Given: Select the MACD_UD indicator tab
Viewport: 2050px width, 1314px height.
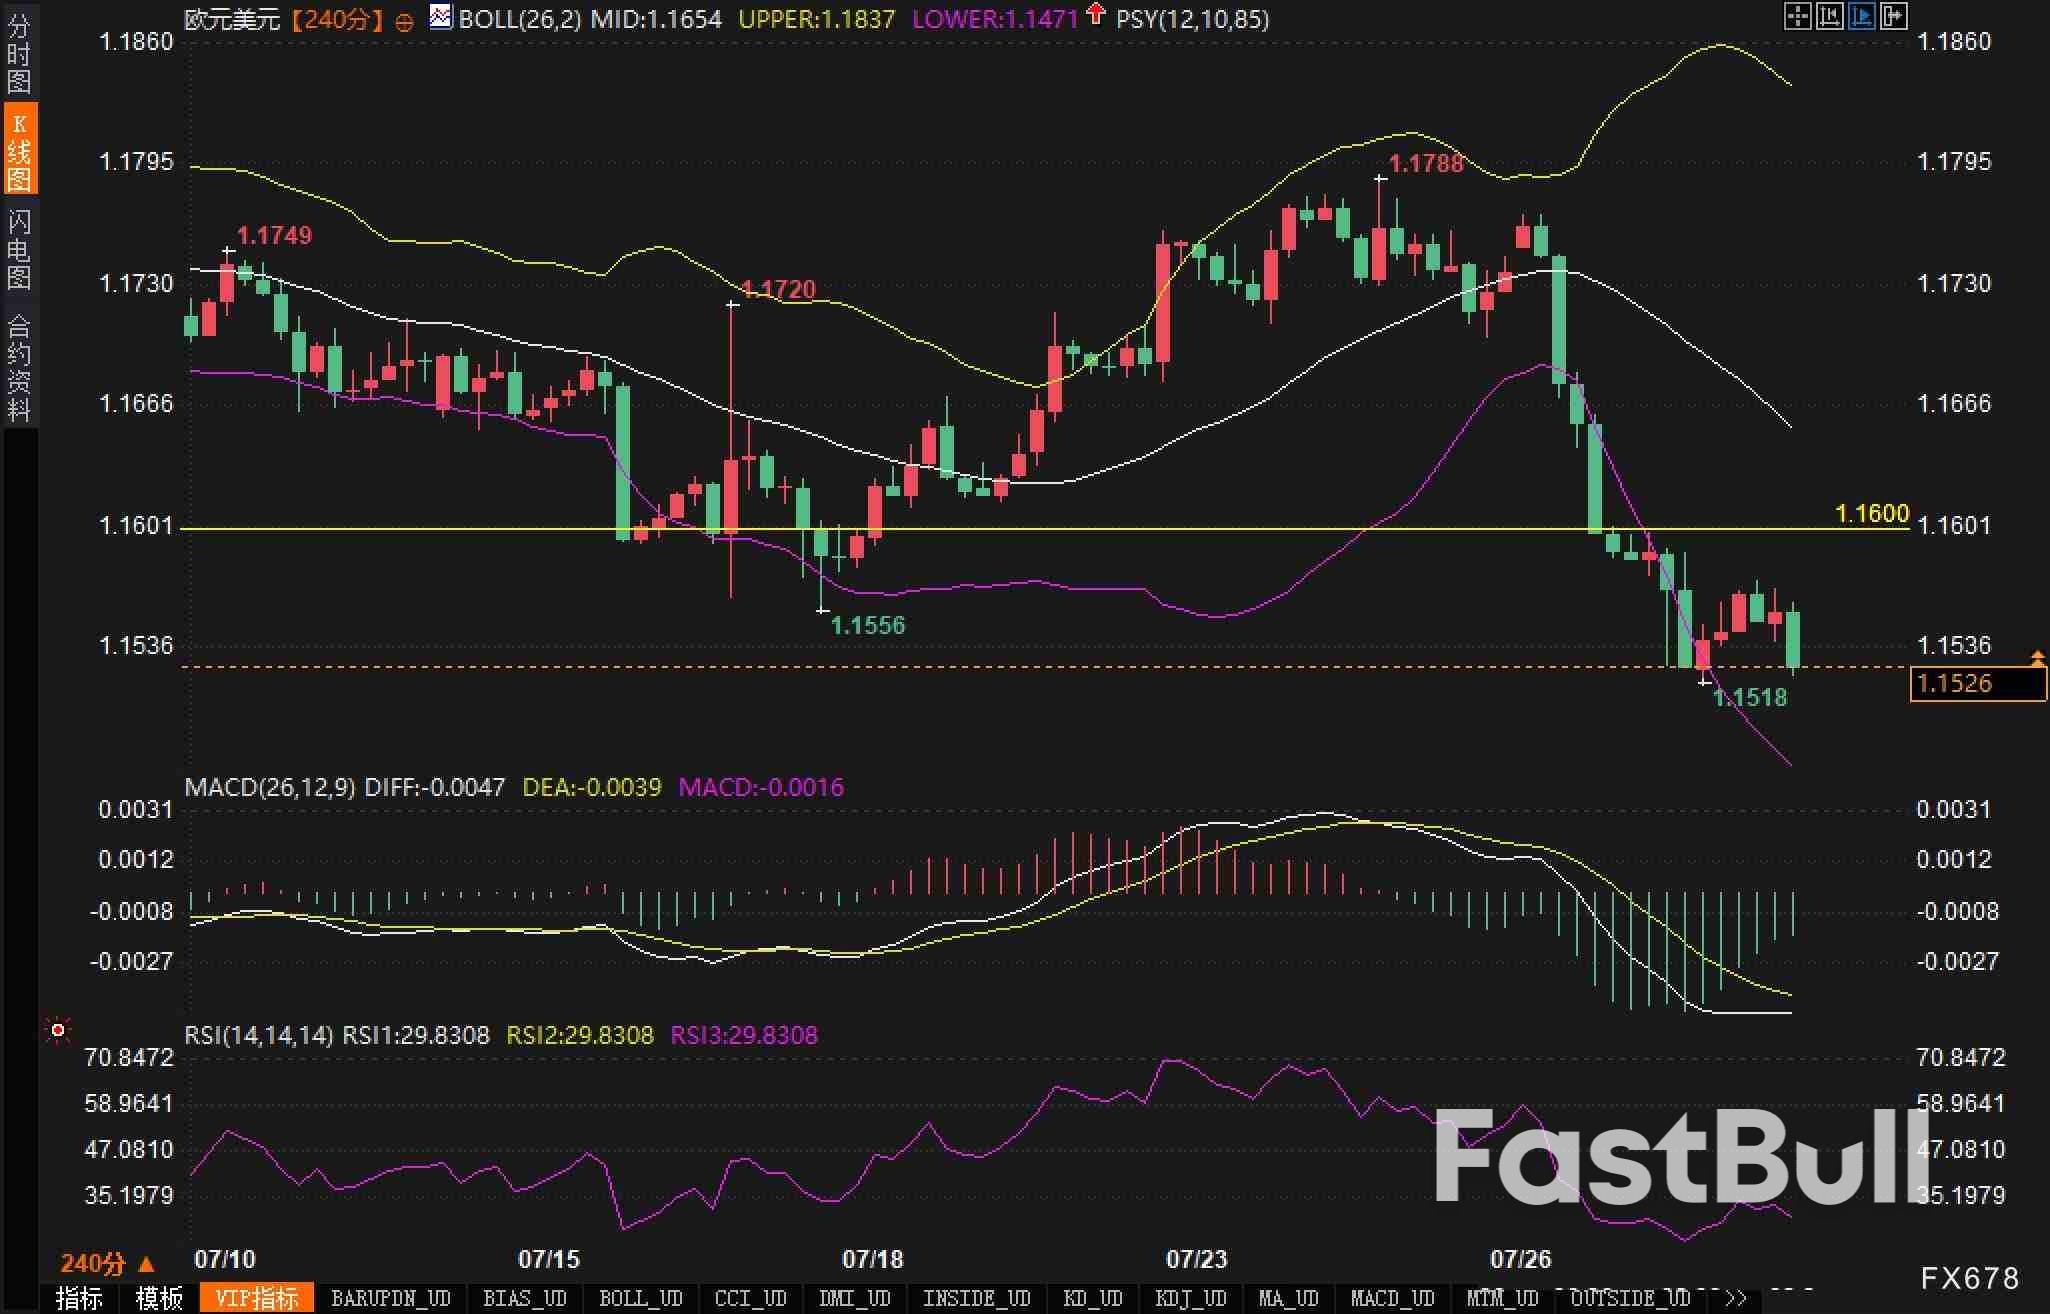Looking at the screenshot, I should click(x=1393, y=1298).
